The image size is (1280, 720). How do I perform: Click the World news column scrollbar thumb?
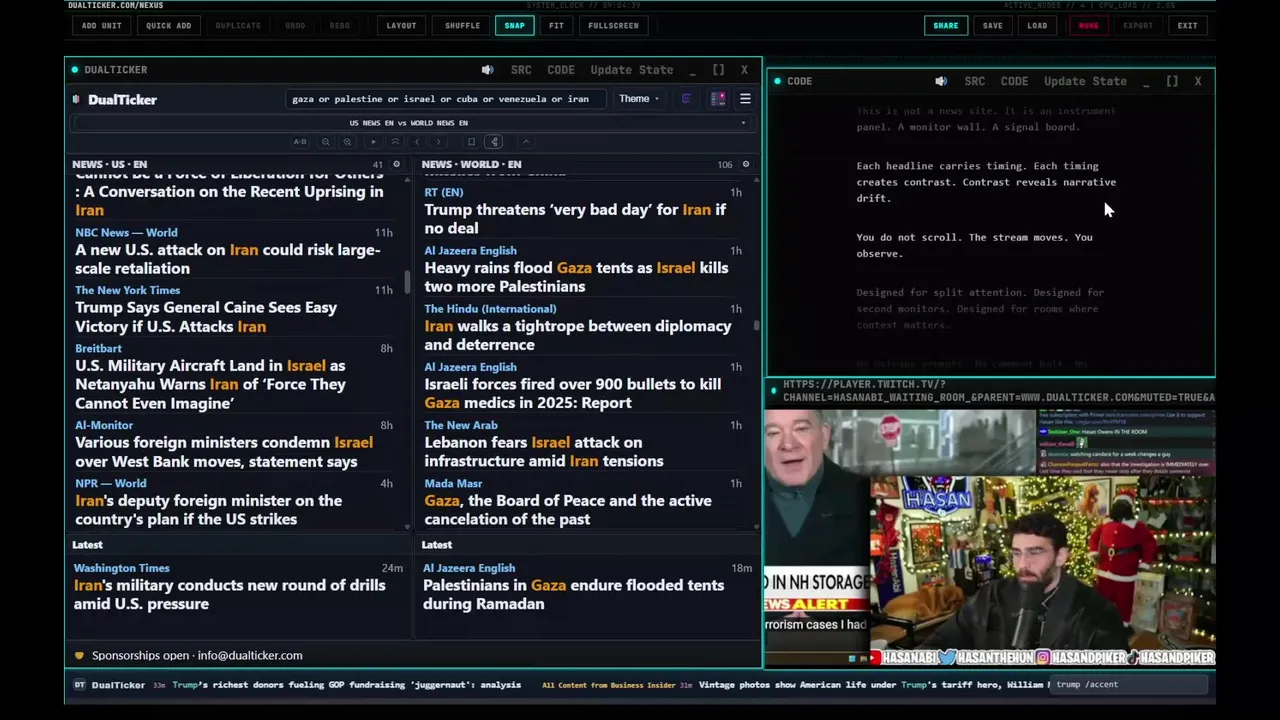(756, 325)
